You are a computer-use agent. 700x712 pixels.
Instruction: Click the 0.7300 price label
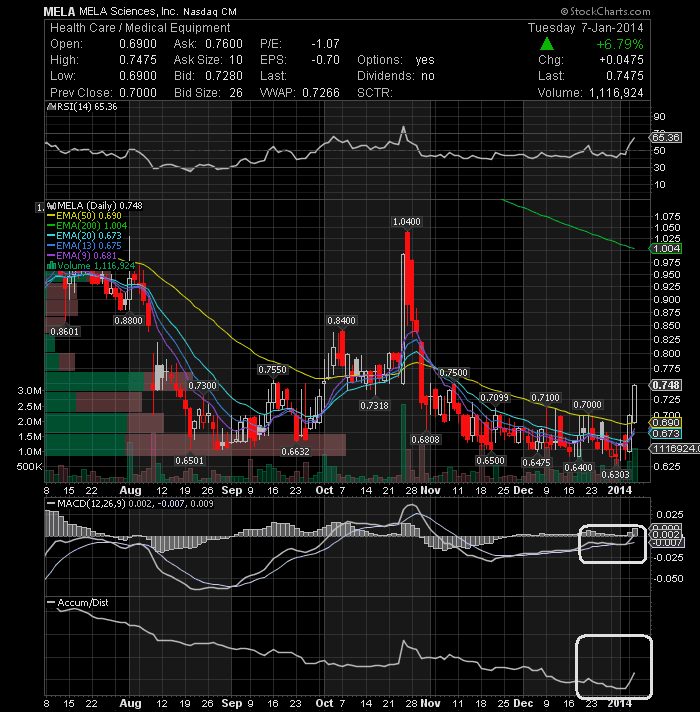click(x=202, y=386)
